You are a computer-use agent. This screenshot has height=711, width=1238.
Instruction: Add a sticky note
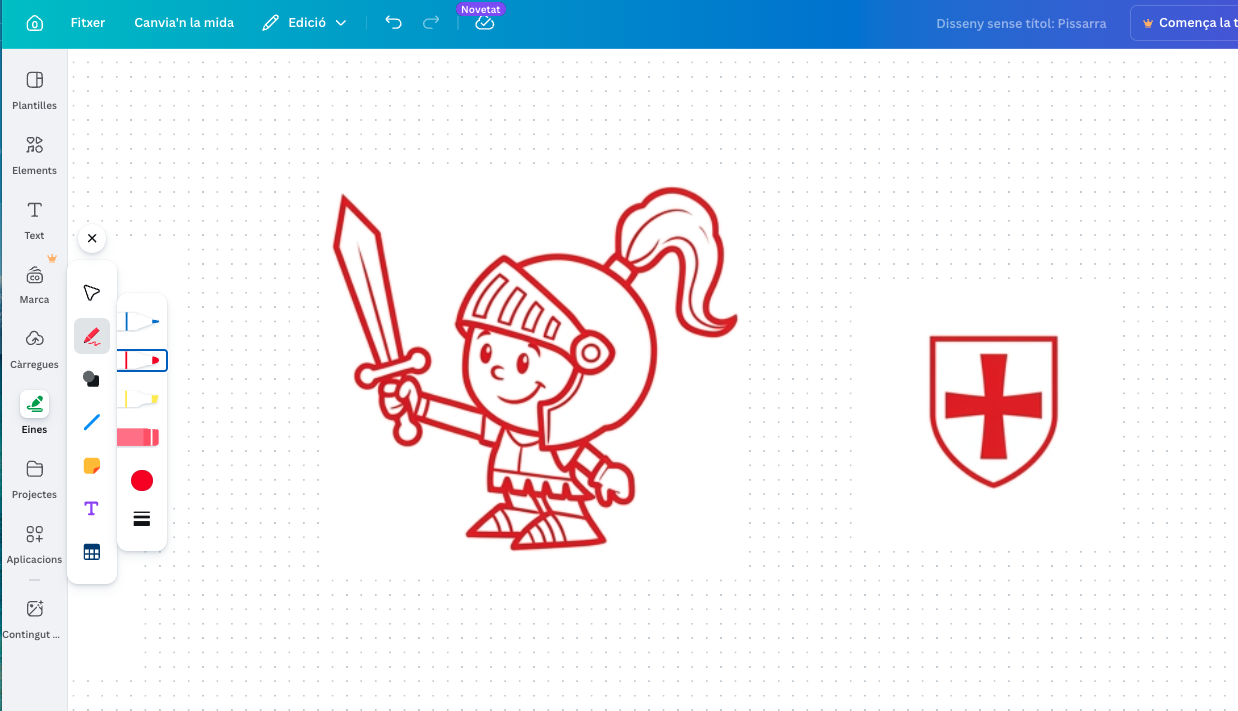(92, 465)
